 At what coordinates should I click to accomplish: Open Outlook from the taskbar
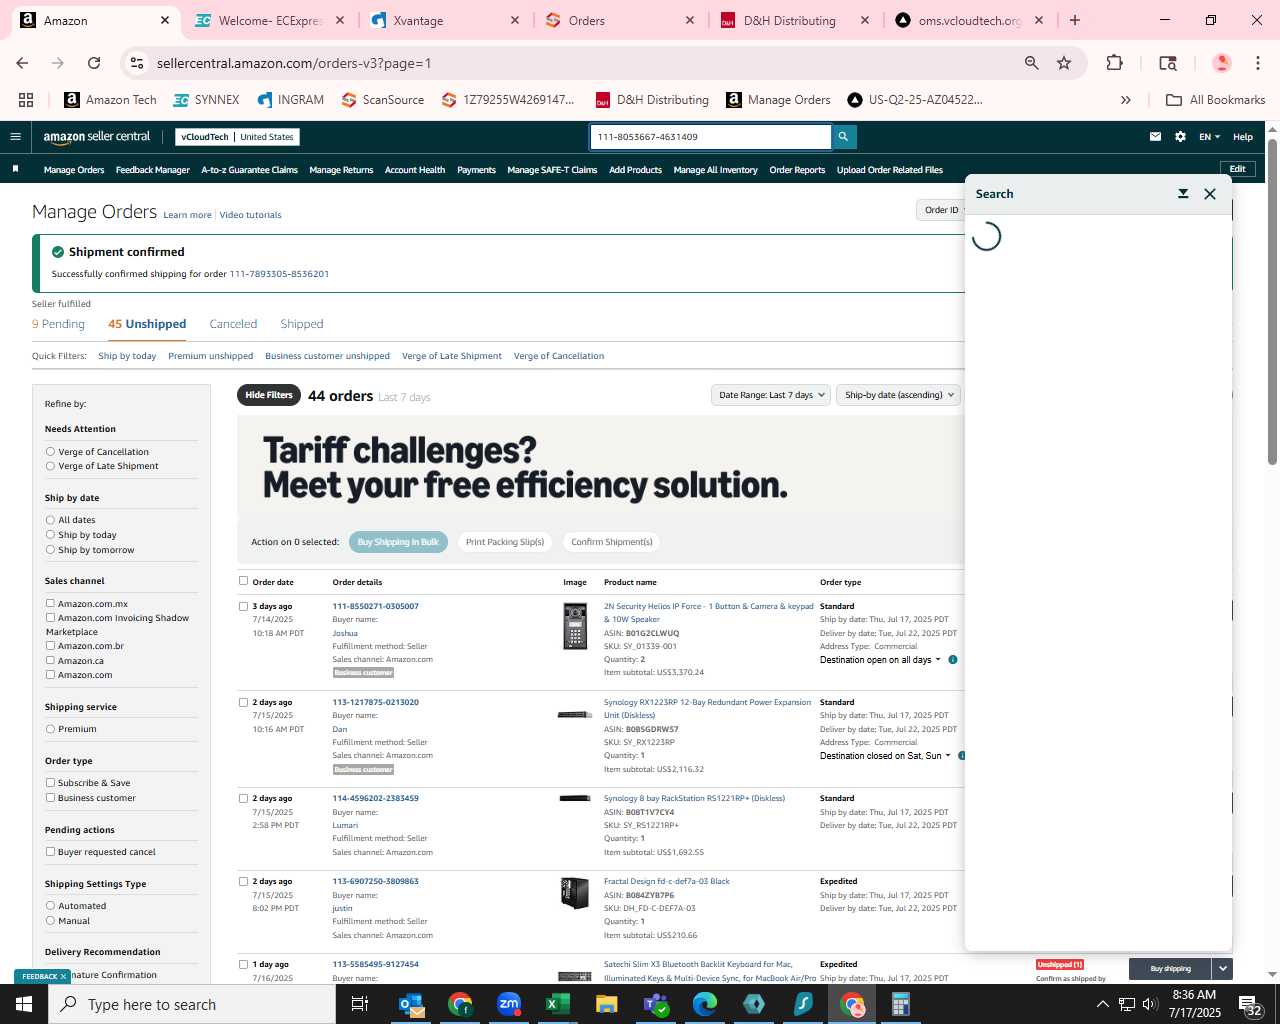[411, 1004]
